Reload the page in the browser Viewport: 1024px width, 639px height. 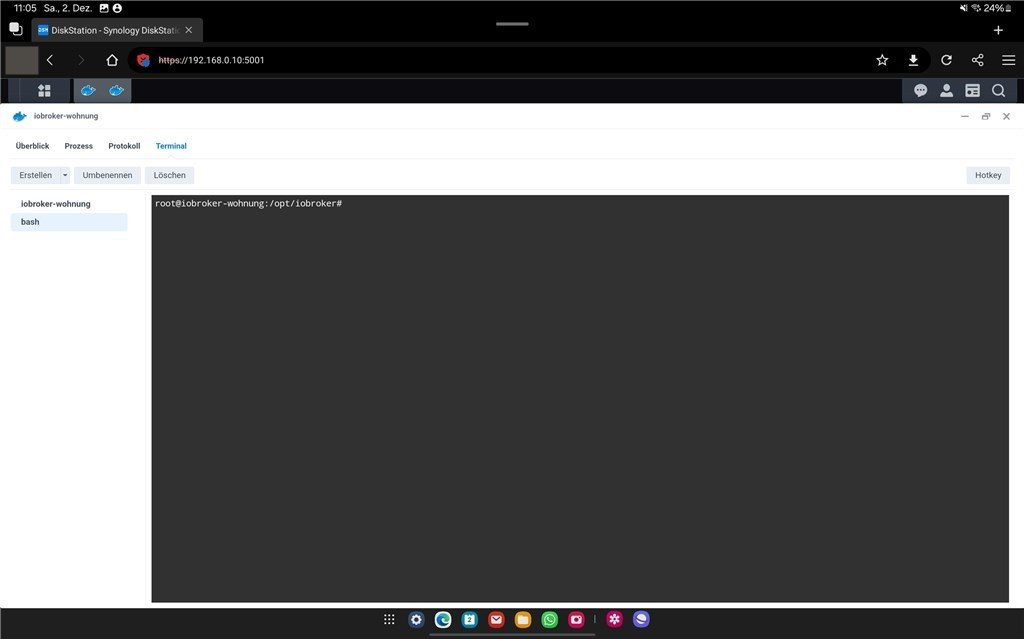pos(946,60)
